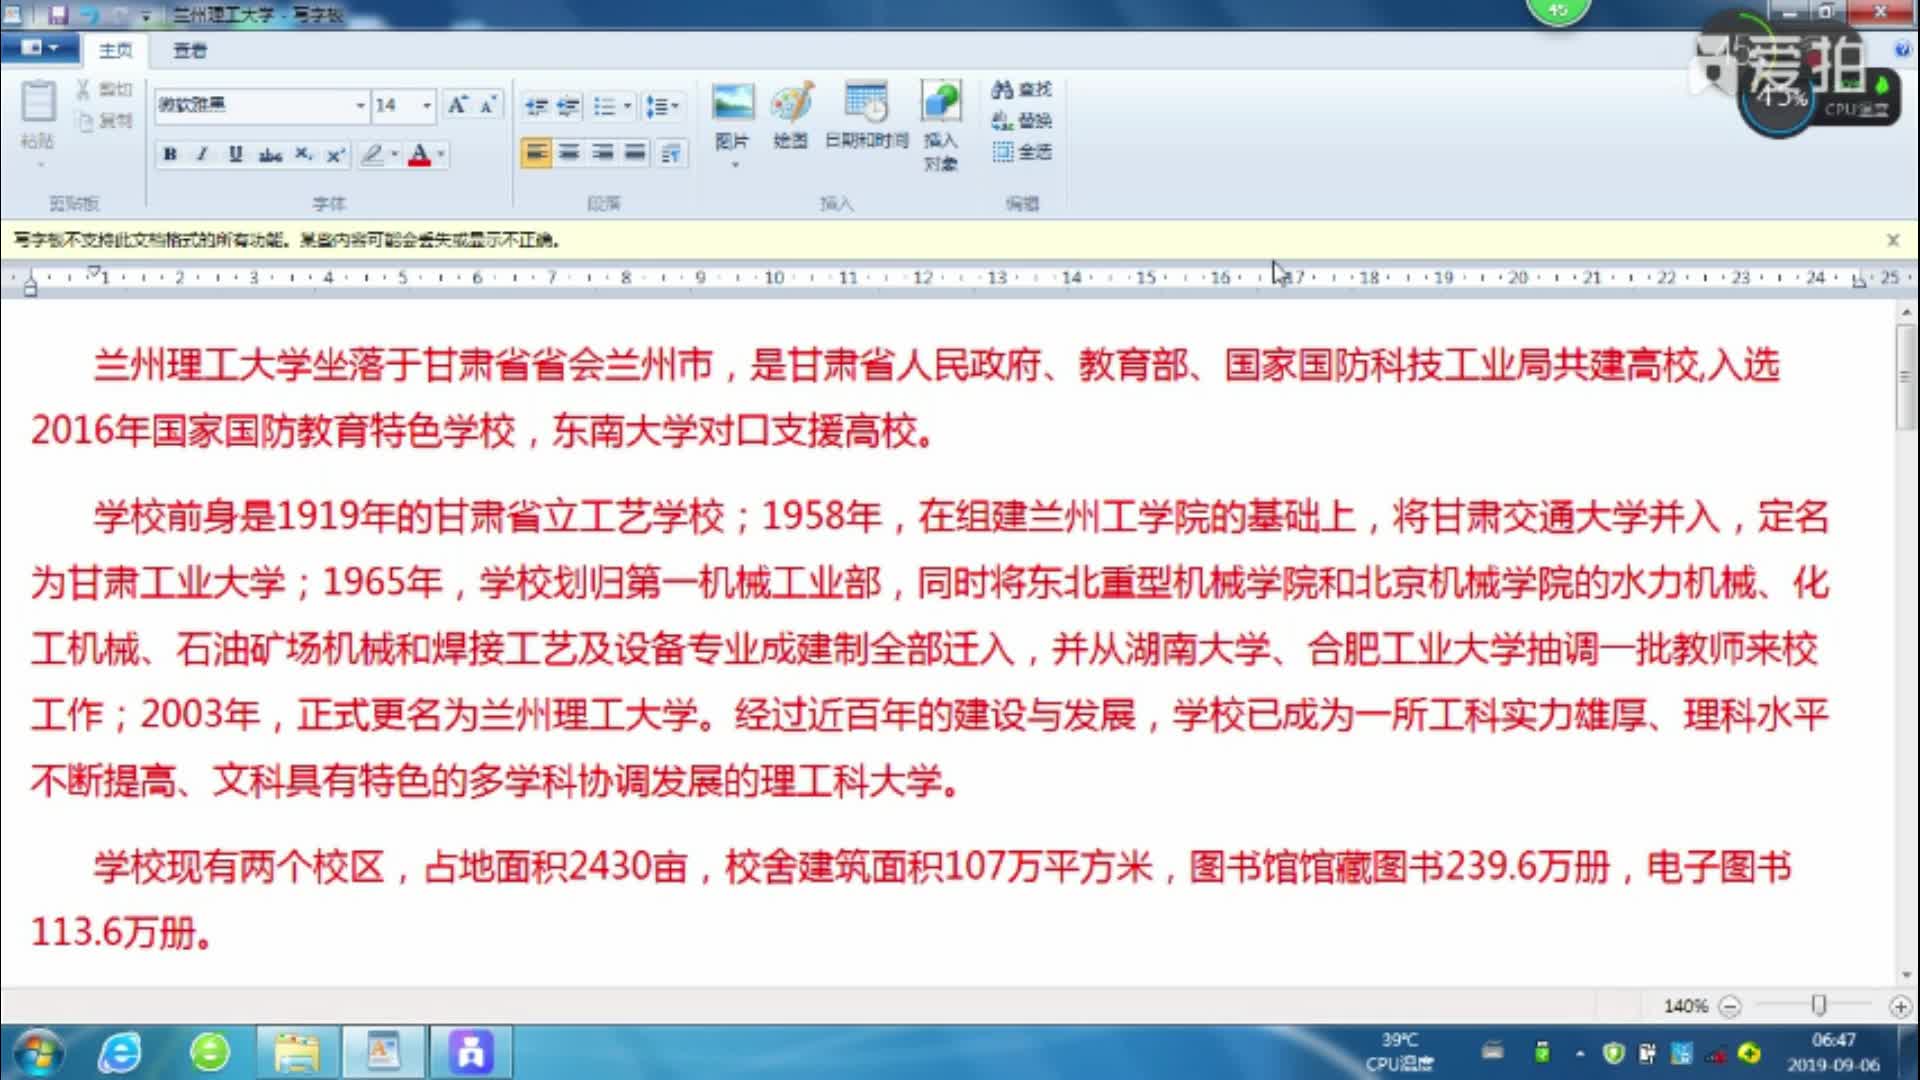Toggle Italic formatting

[202, 154]
